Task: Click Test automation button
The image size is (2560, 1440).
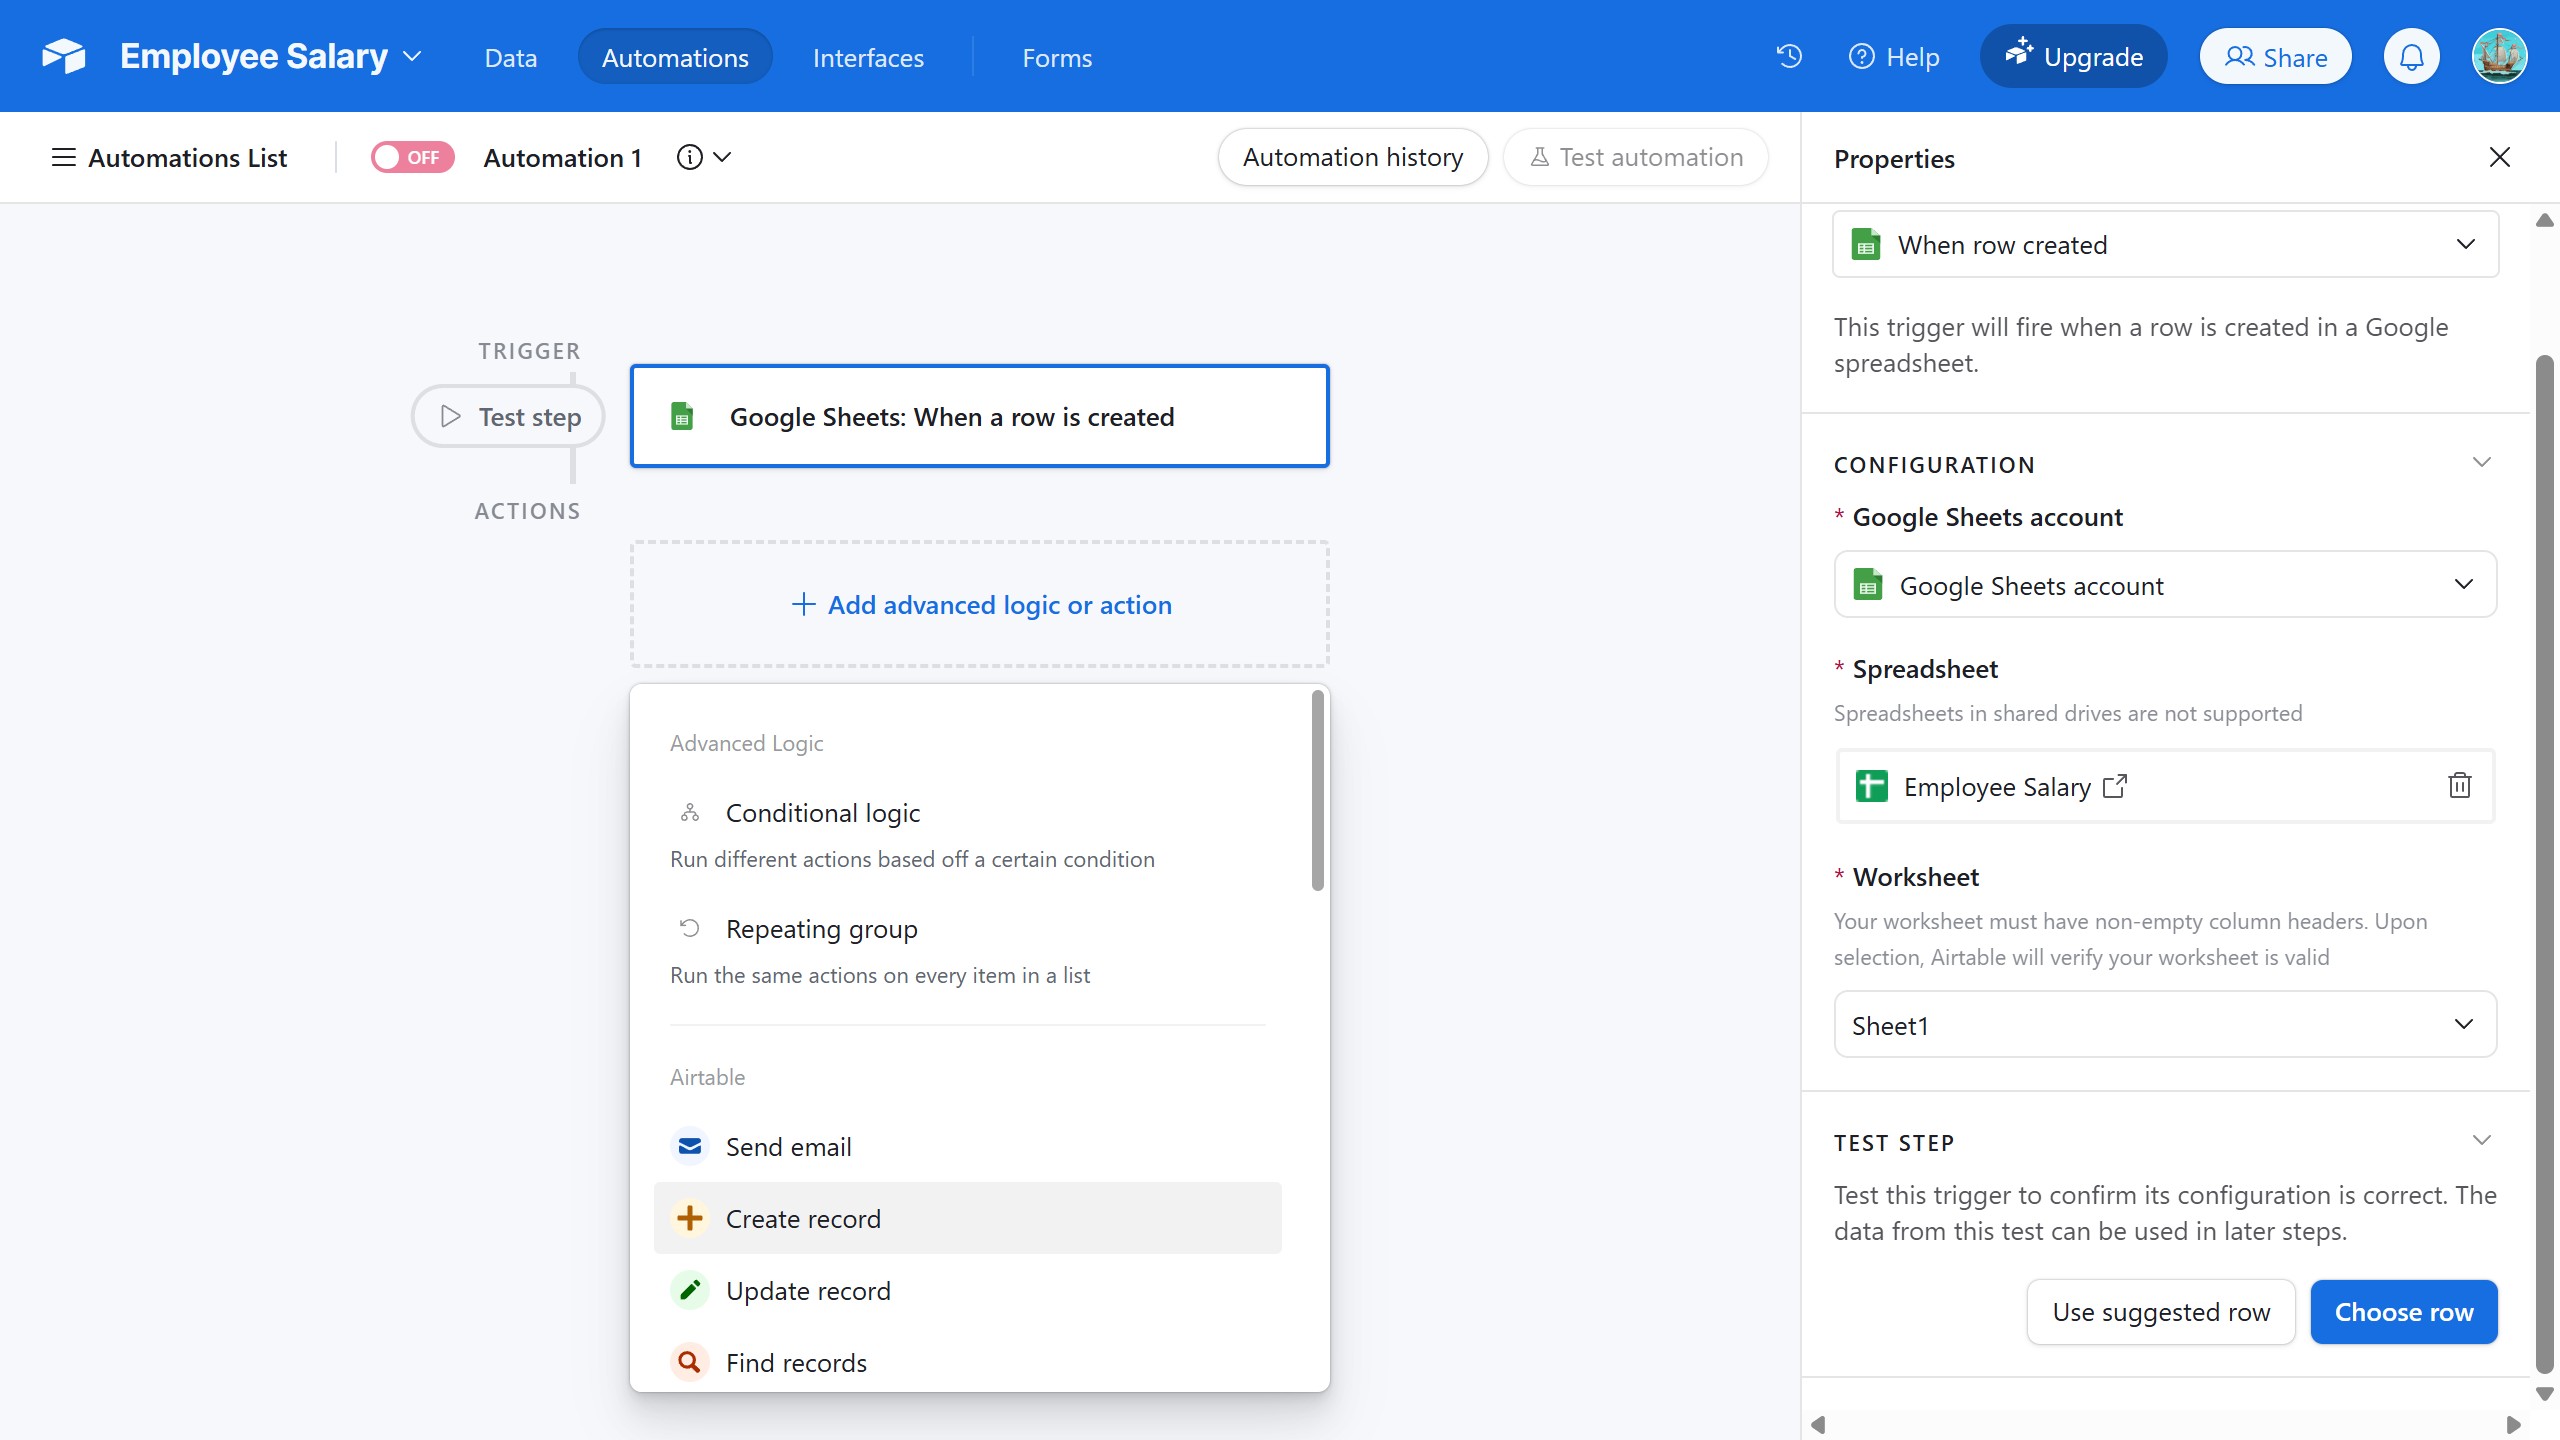Action: (1636, 157)
